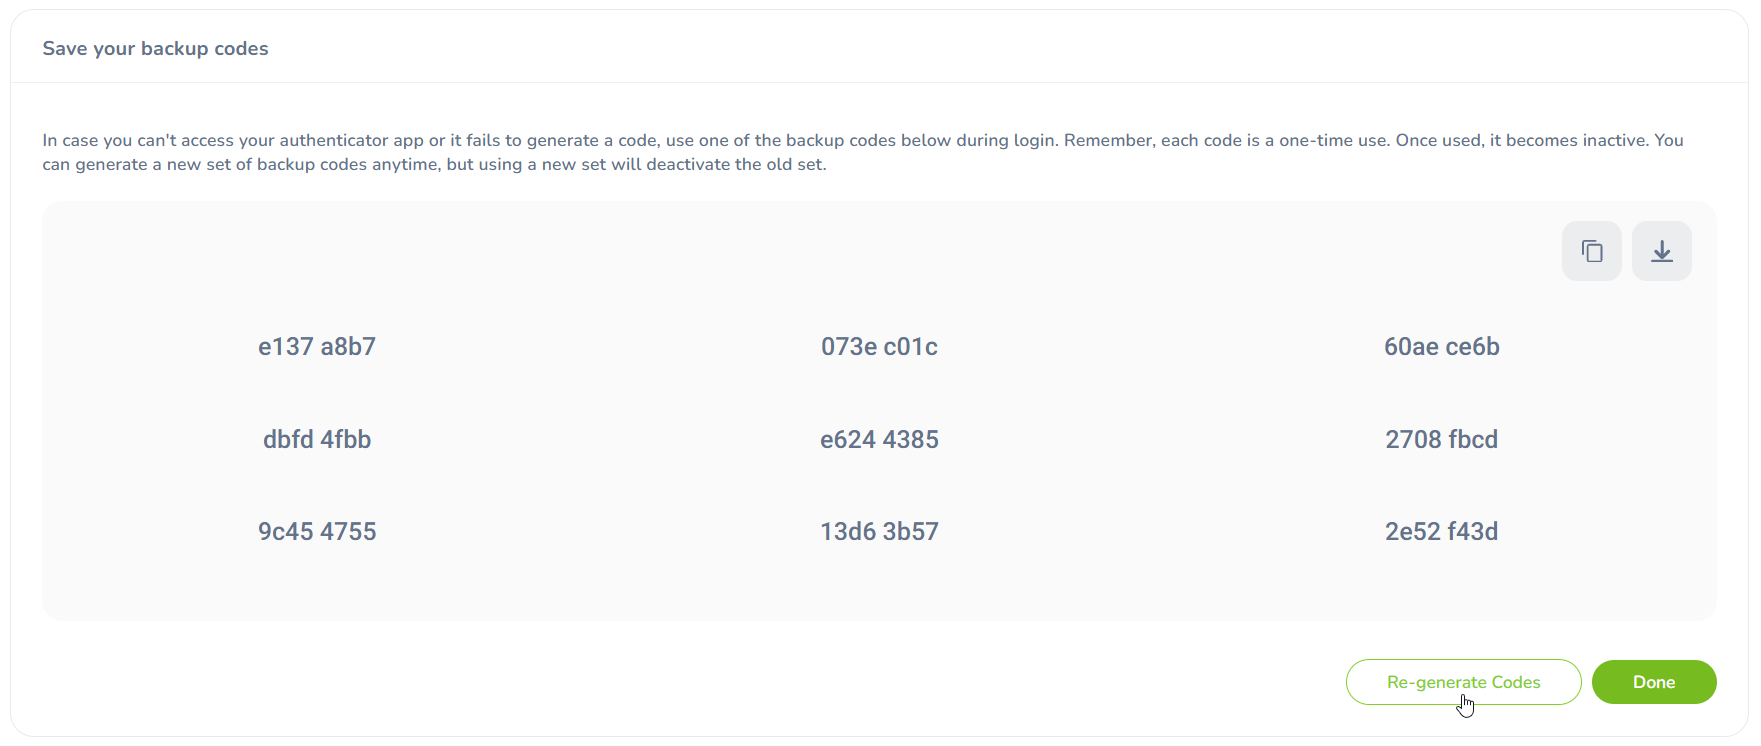
Task: Select backup code 073e c01c
Action: click(879, 347)
